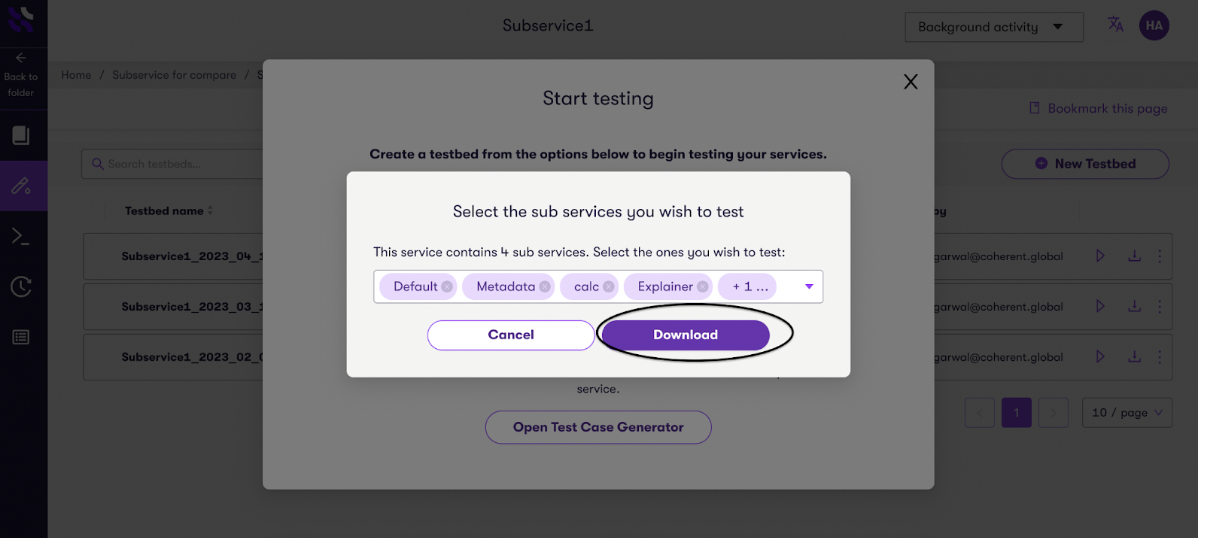The height and width of the screenshot is (538, 1206).
Task: Remove the Default sub service chip
Action: pyautogui.click(x=446, y=287)
